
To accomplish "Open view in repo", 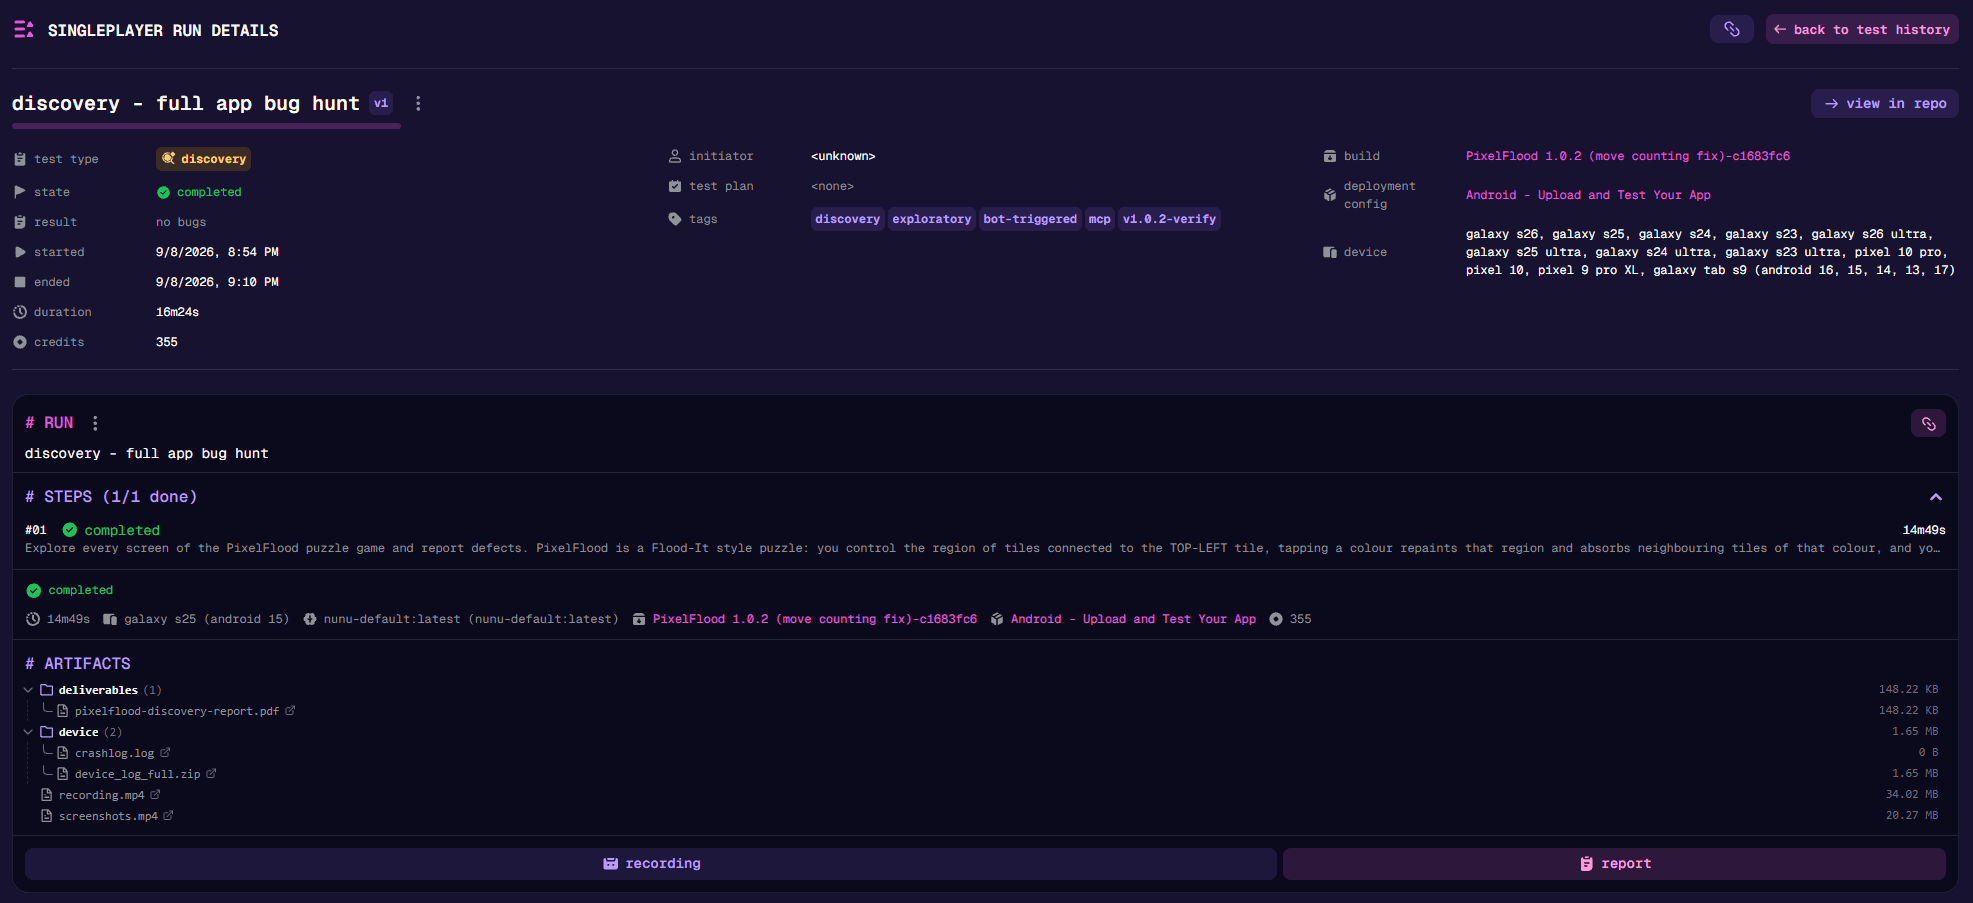I will pos(1885,103).
